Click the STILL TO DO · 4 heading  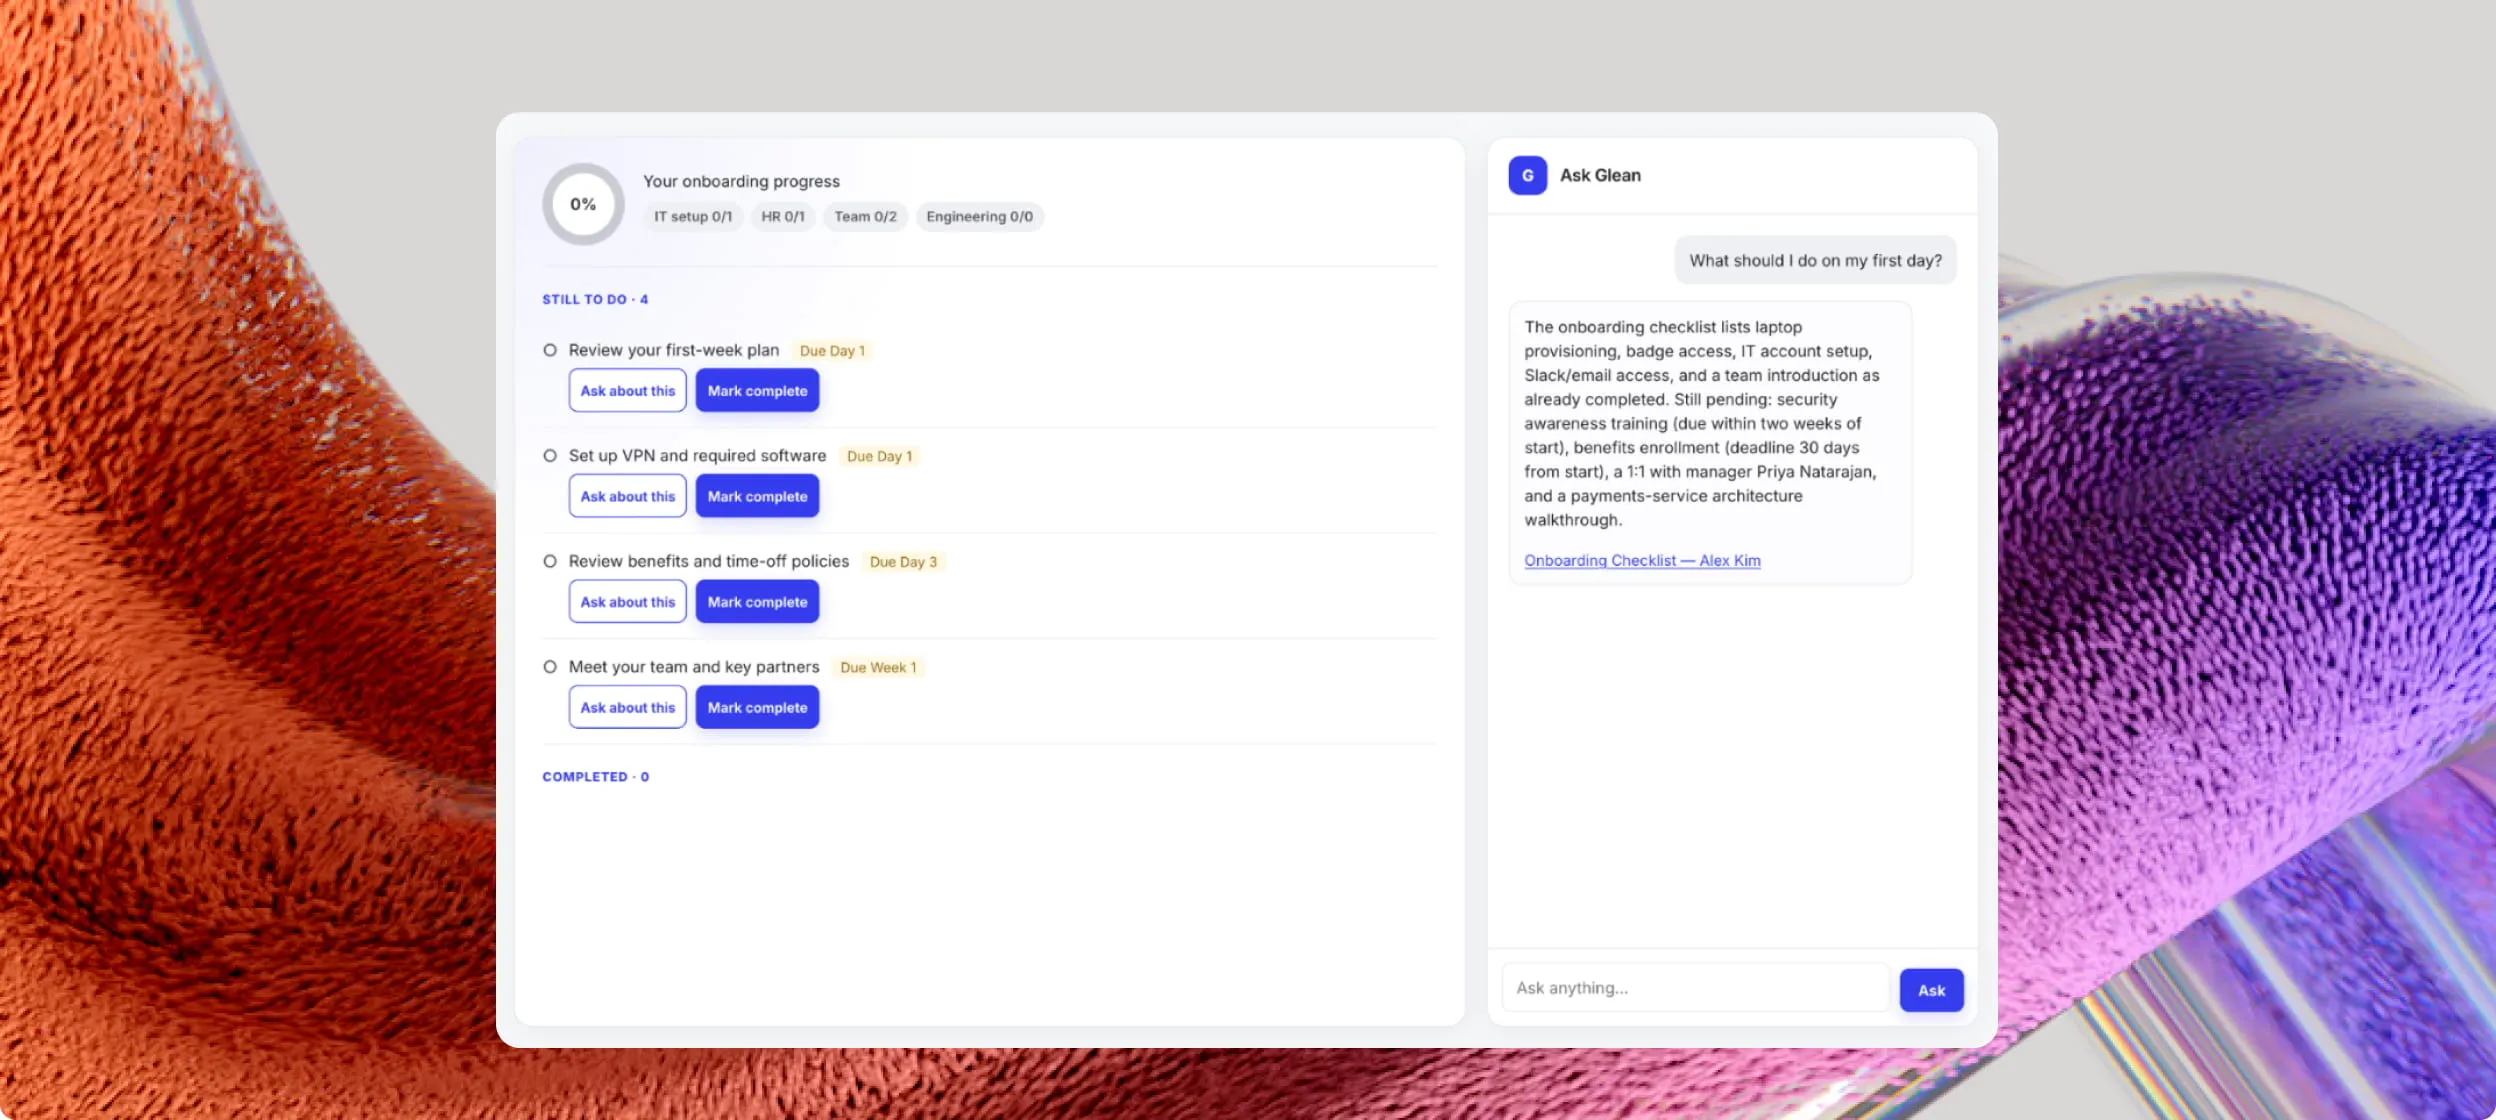coord(595,299)
